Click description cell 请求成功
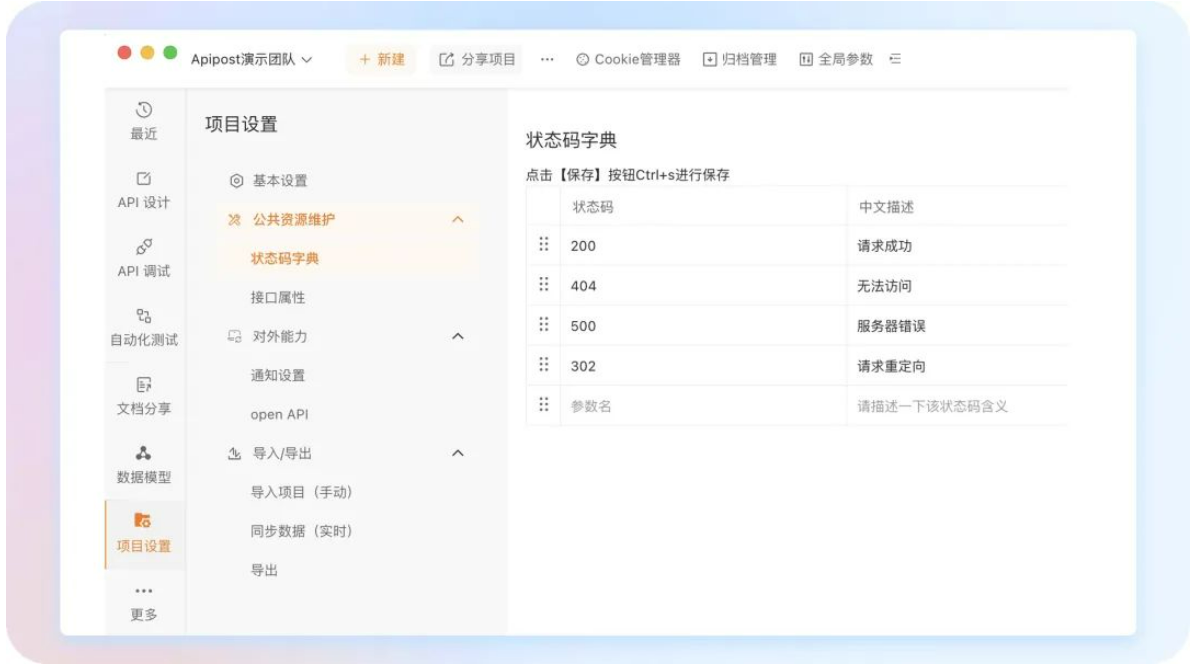This screenshot has height=668, width=1194. [x=957, y=246]
